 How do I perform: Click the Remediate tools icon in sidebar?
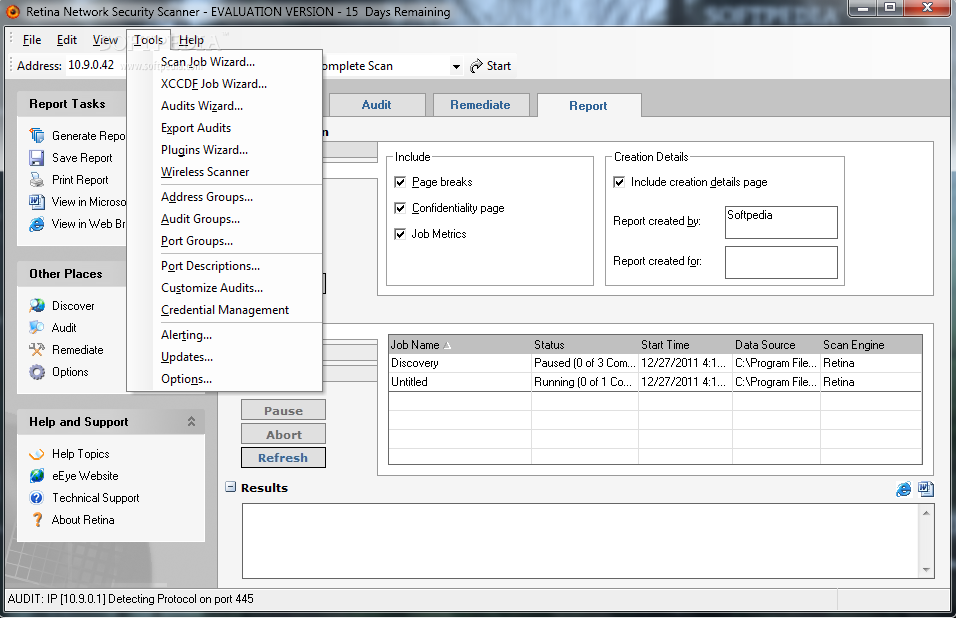pyautogui.click(x=37, y=349)
